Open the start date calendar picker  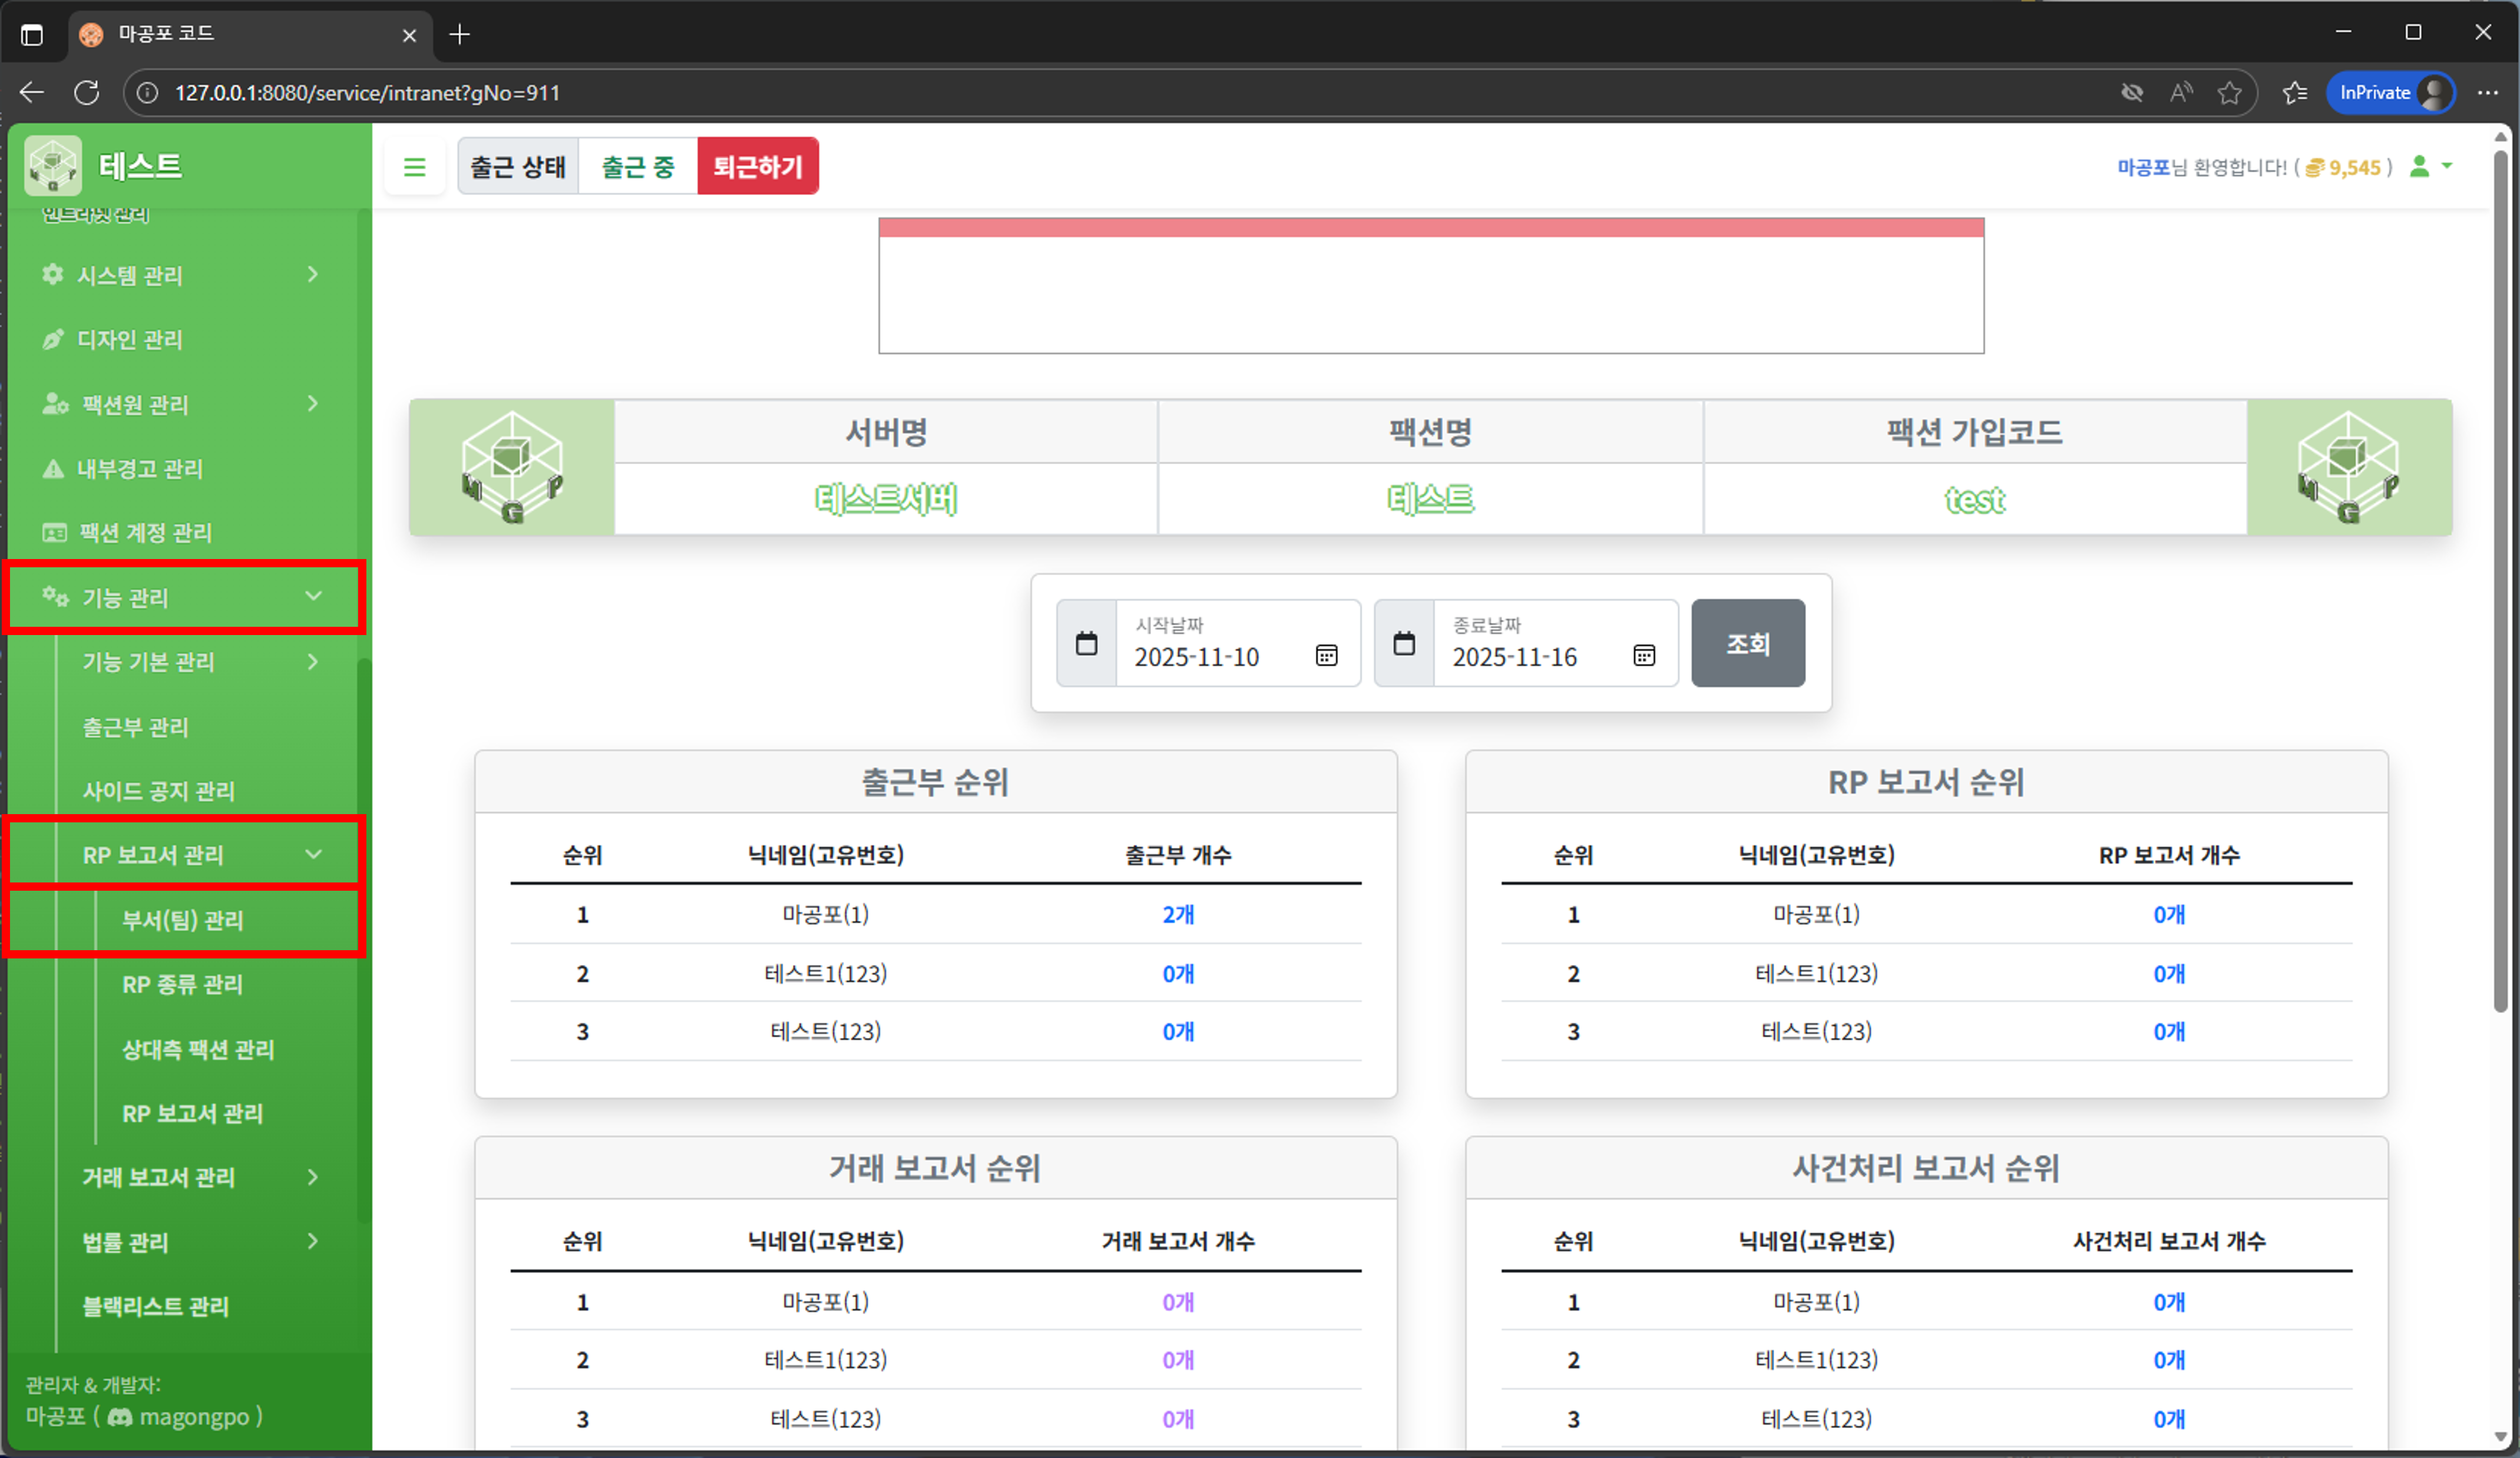1327,657
